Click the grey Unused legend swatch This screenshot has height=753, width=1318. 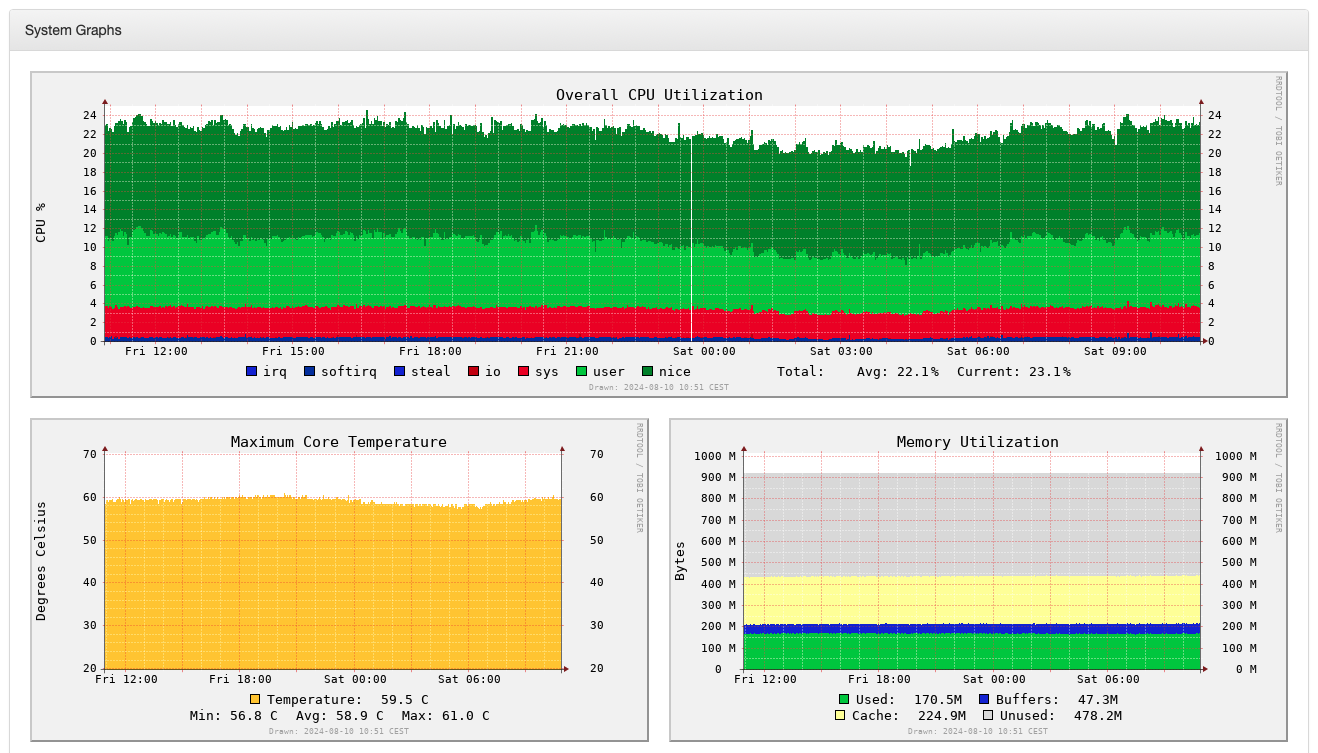pyautogui.click(x=989, y=715)
